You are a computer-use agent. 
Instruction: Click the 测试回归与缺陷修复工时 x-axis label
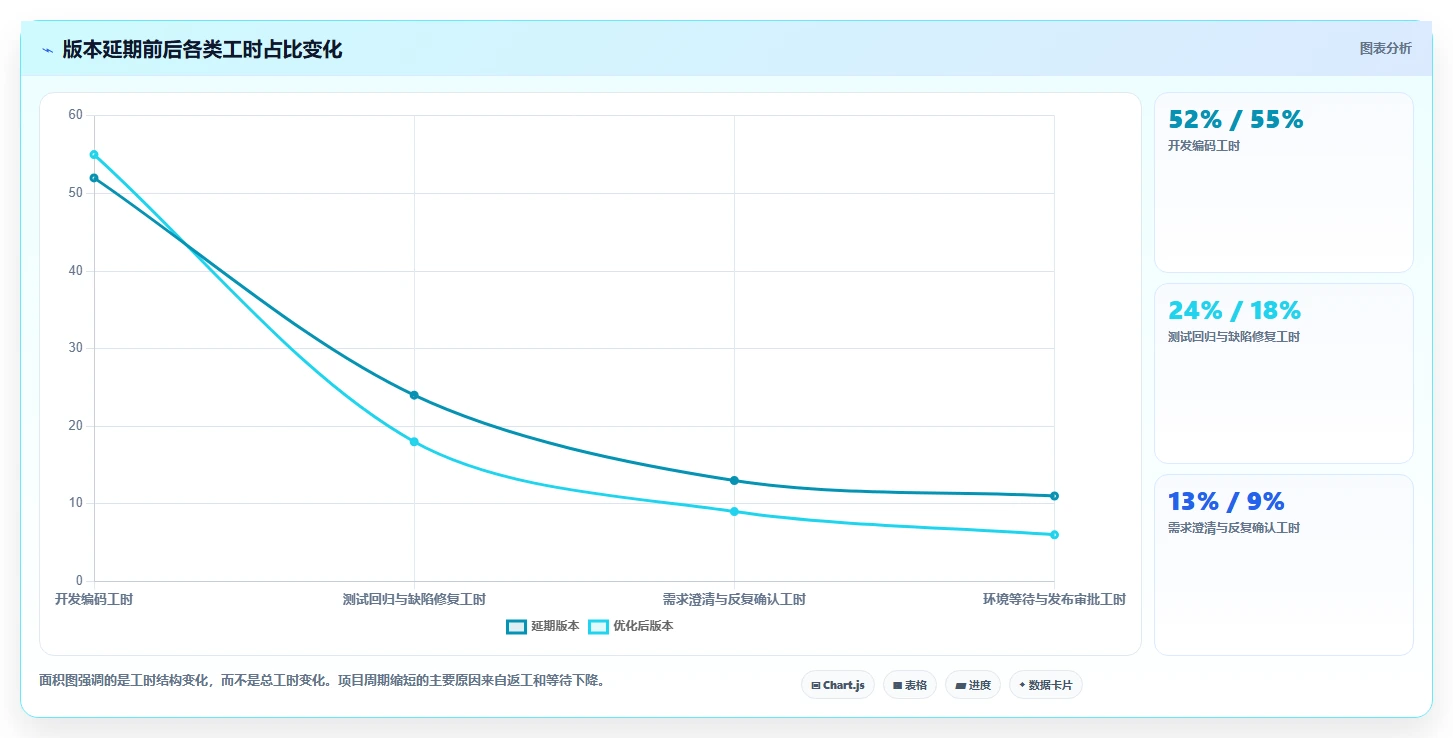[x=414, y=600]
